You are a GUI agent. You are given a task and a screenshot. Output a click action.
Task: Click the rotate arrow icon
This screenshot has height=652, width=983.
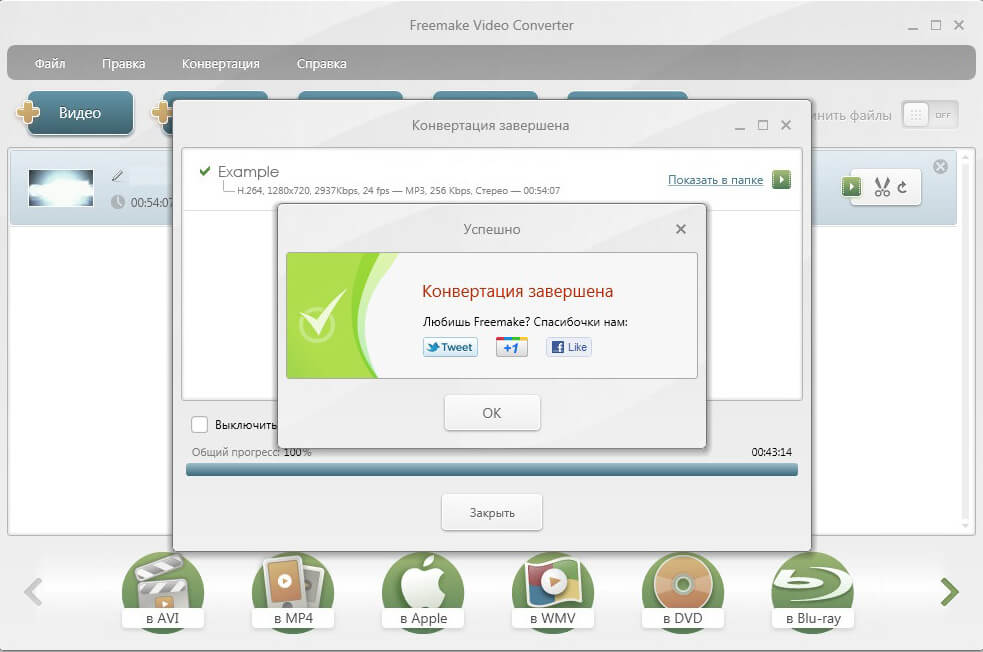902,187
